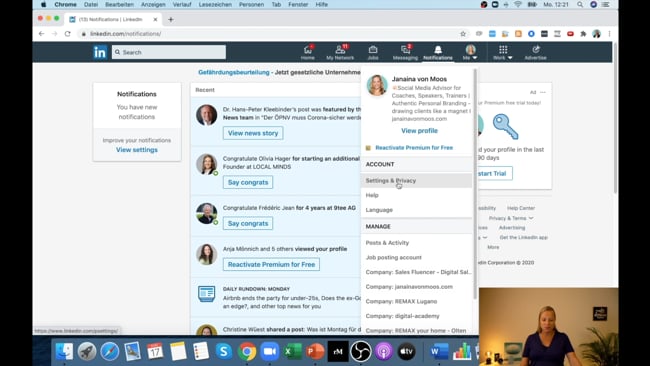Screen dimensions: 650x366
Task: Click the Start Trial button
Action: (494, 173)
